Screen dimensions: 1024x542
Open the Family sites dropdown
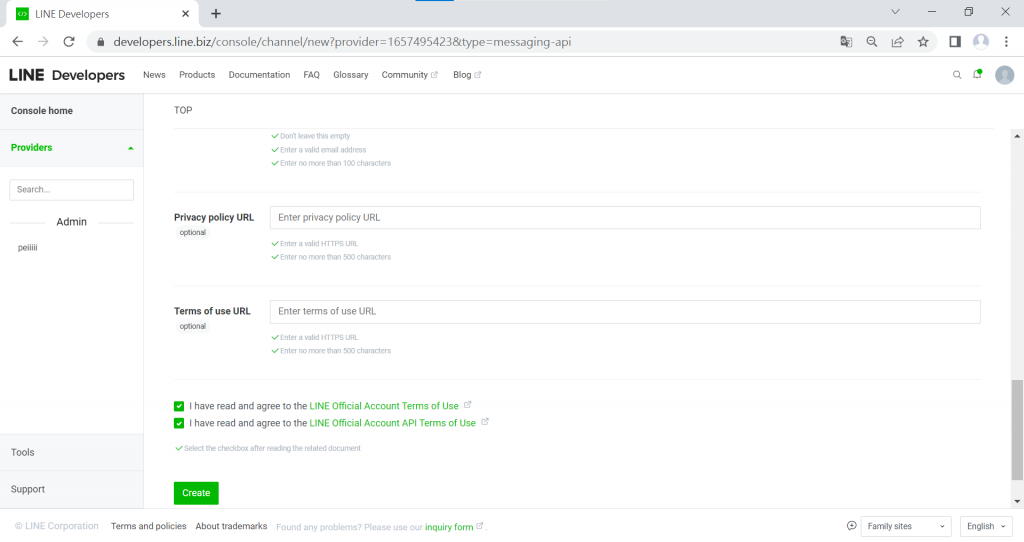pos(906,526)
